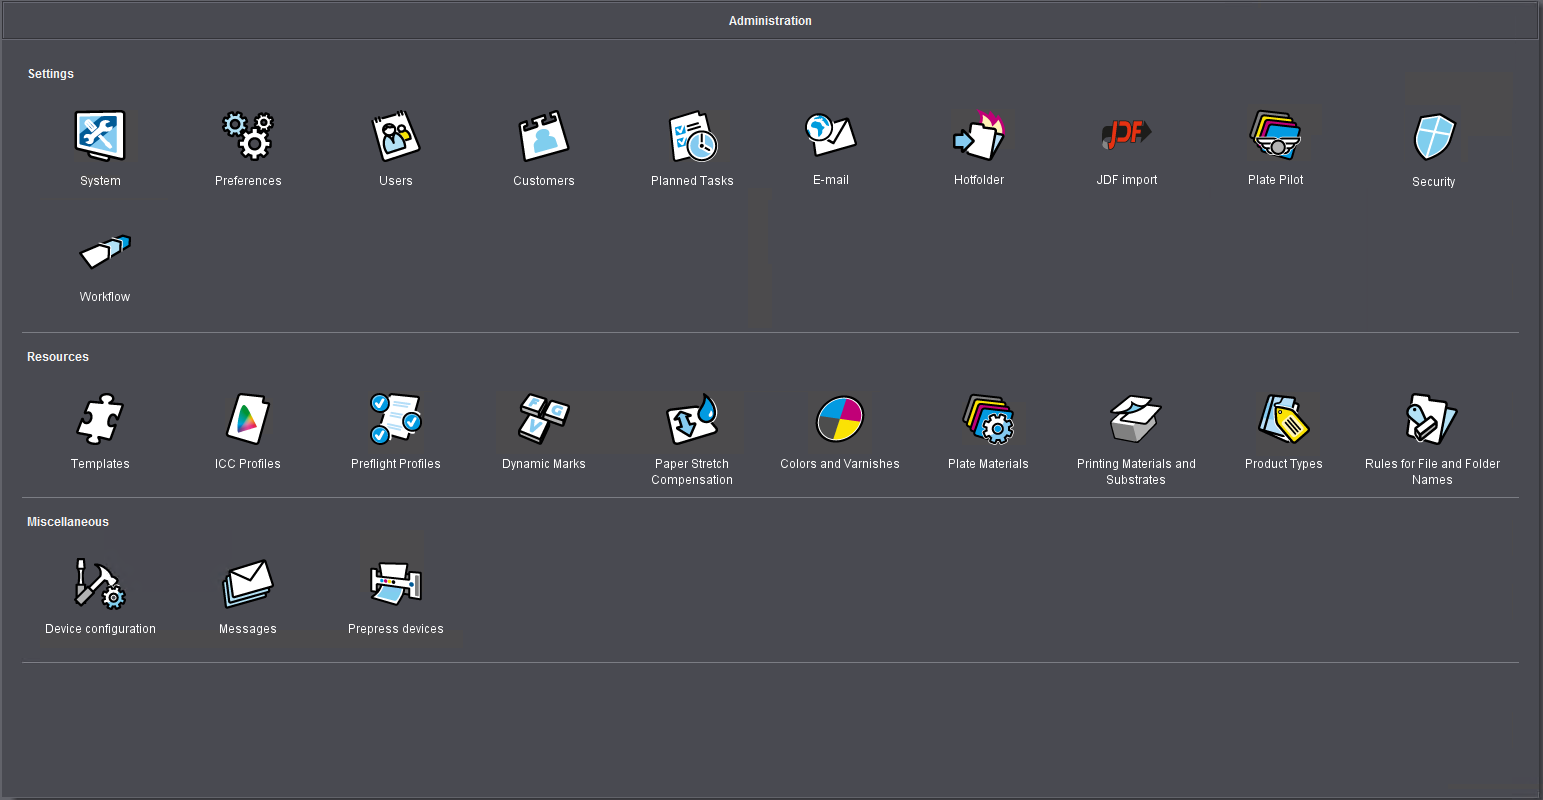
Task: Open the Security shield icon
Action: coord(1433,138)
